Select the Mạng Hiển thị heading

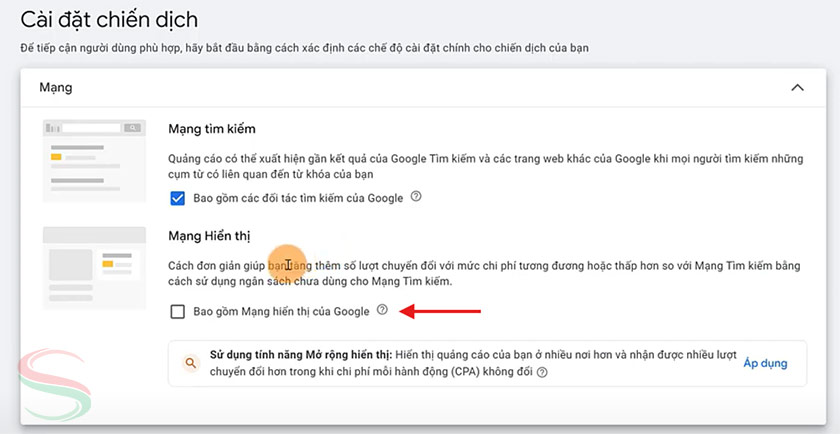pyautogui.click(x=208, y=236)
